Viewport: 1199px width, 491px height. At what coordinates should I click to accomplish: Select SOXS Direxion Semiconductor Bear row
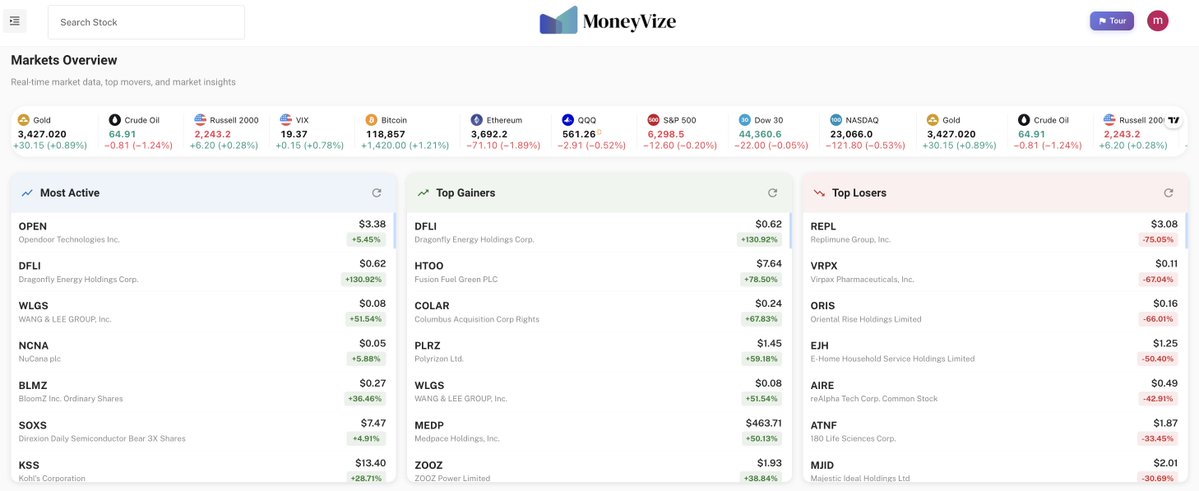202,431
